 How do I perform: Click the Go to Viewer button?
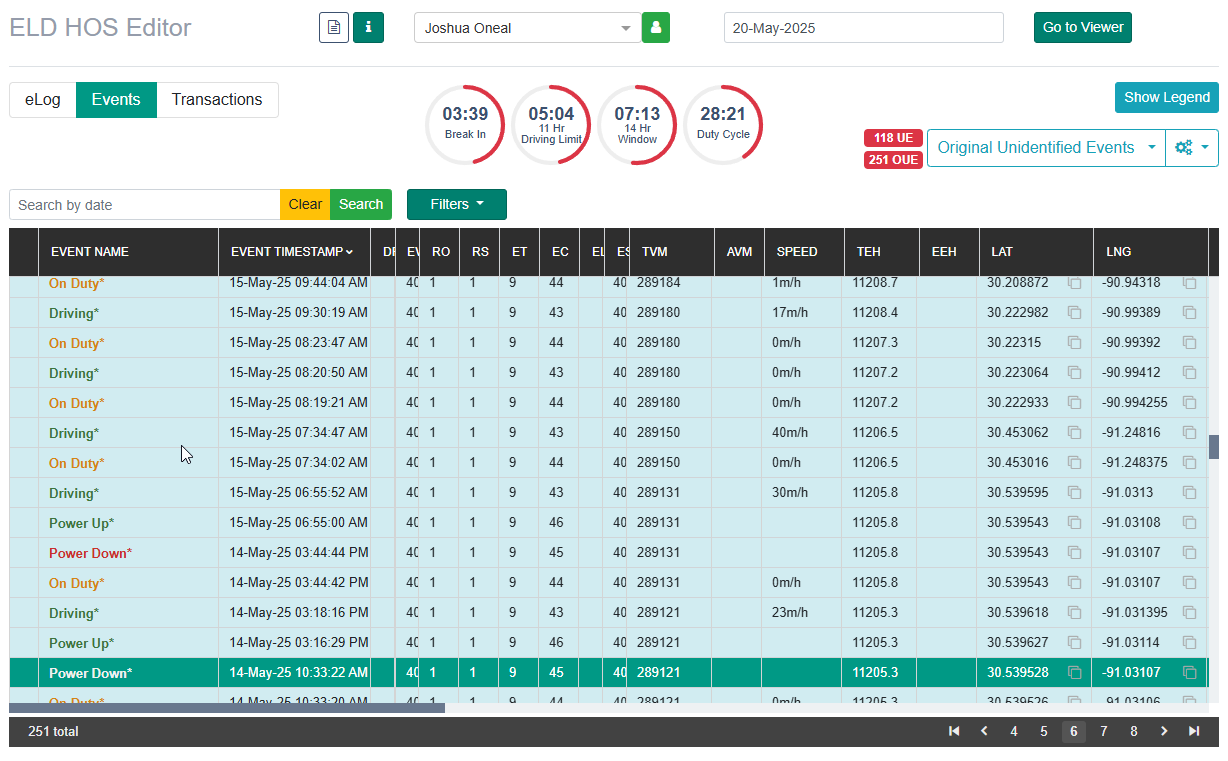click(1083, 28)
